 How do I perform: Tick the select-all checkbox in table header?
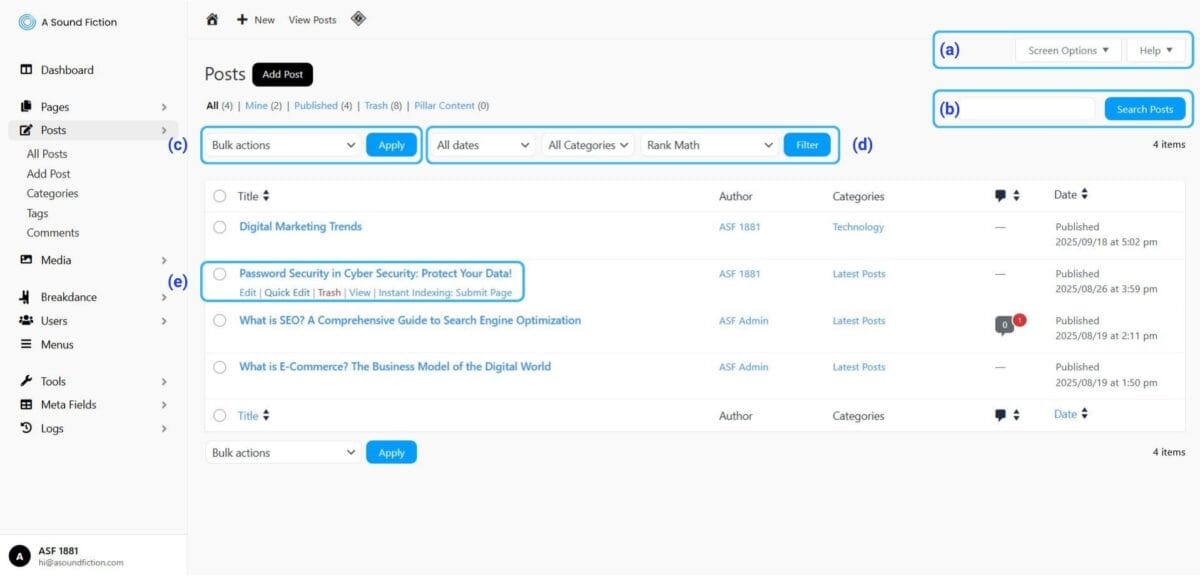tap(220, 196)
